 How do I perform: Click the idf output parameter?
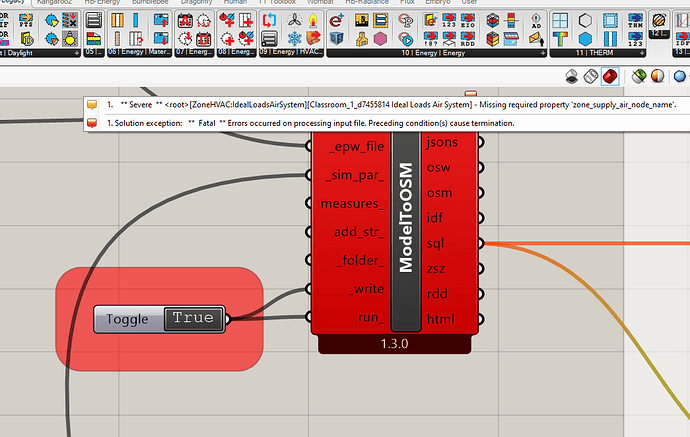434,218
